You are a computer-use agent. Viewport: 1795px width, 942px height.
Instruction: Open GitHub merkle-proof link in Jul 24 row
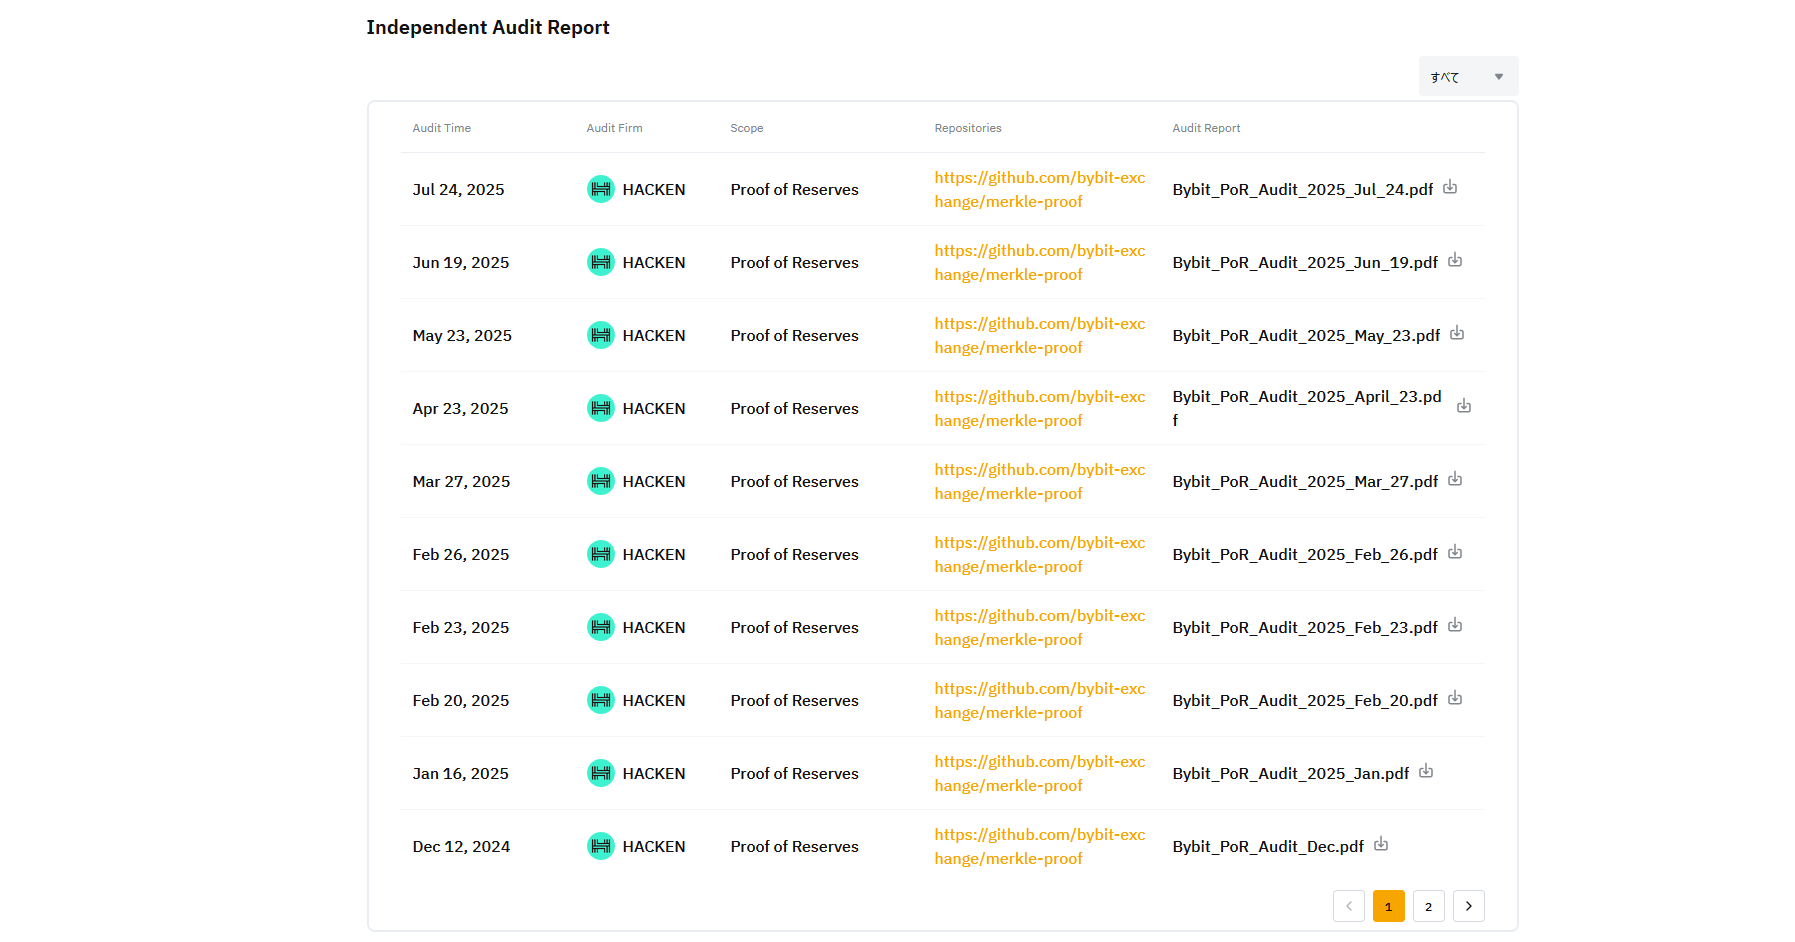click(1039, 190)
